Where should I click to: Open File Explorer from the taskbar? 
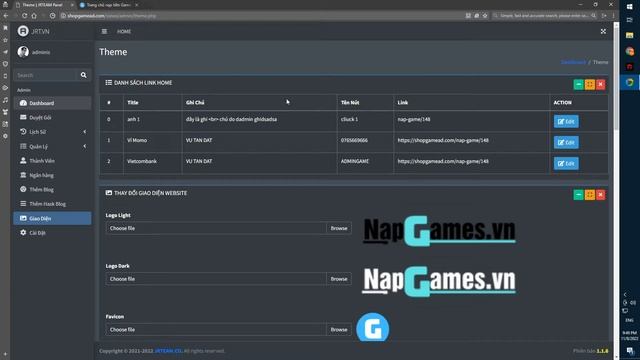[x=629, y=36]
